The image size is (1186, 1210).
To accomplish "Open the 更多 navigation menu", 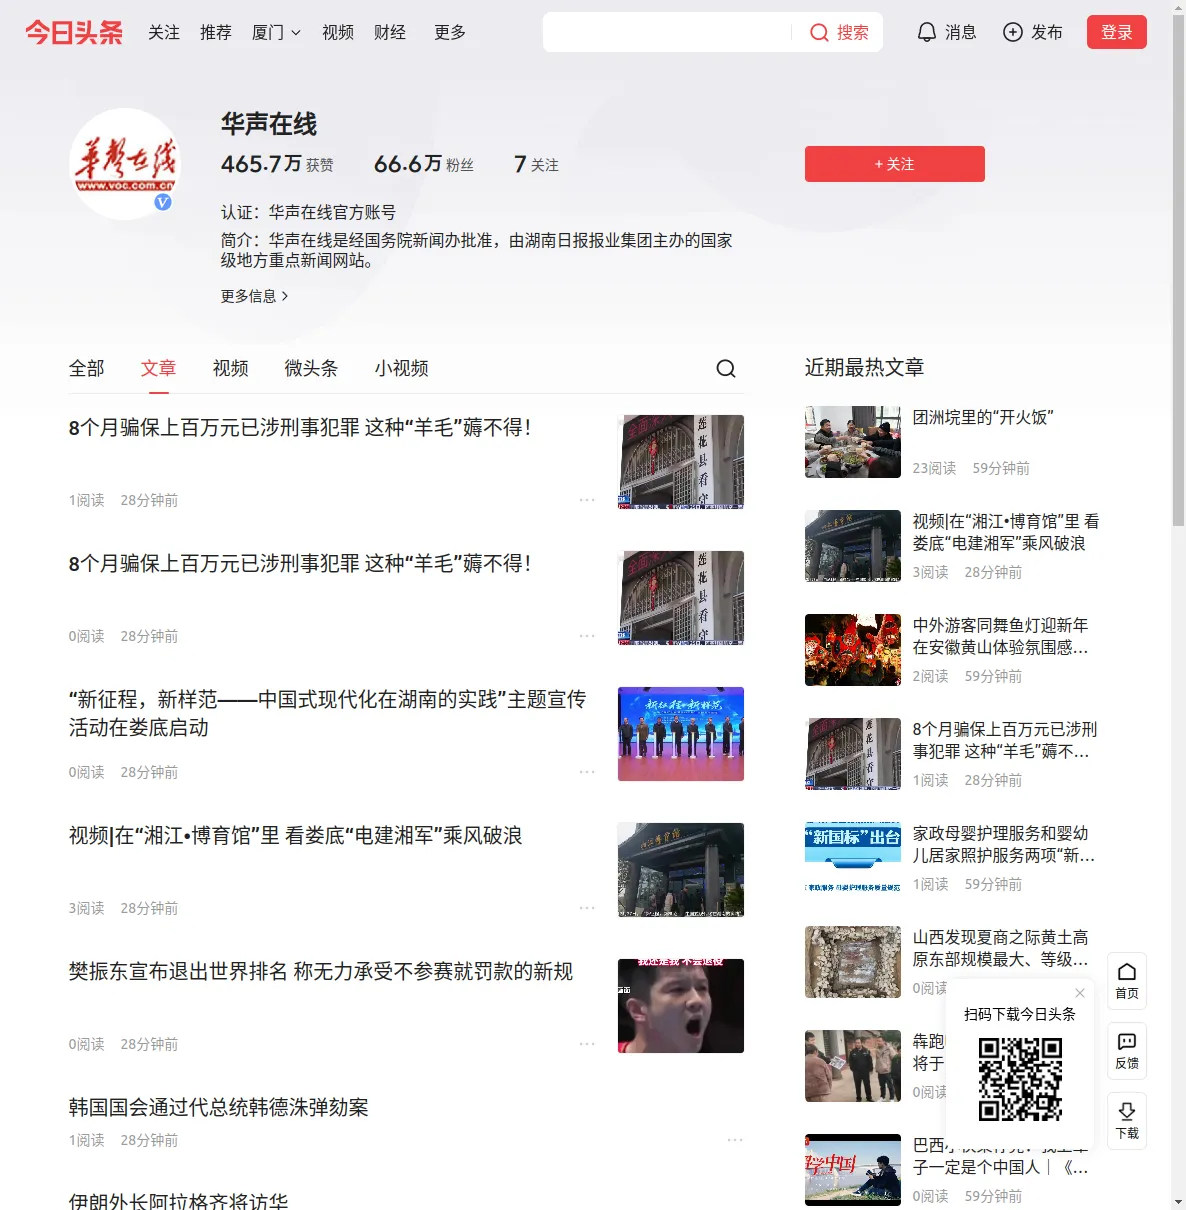I will 450,32.
